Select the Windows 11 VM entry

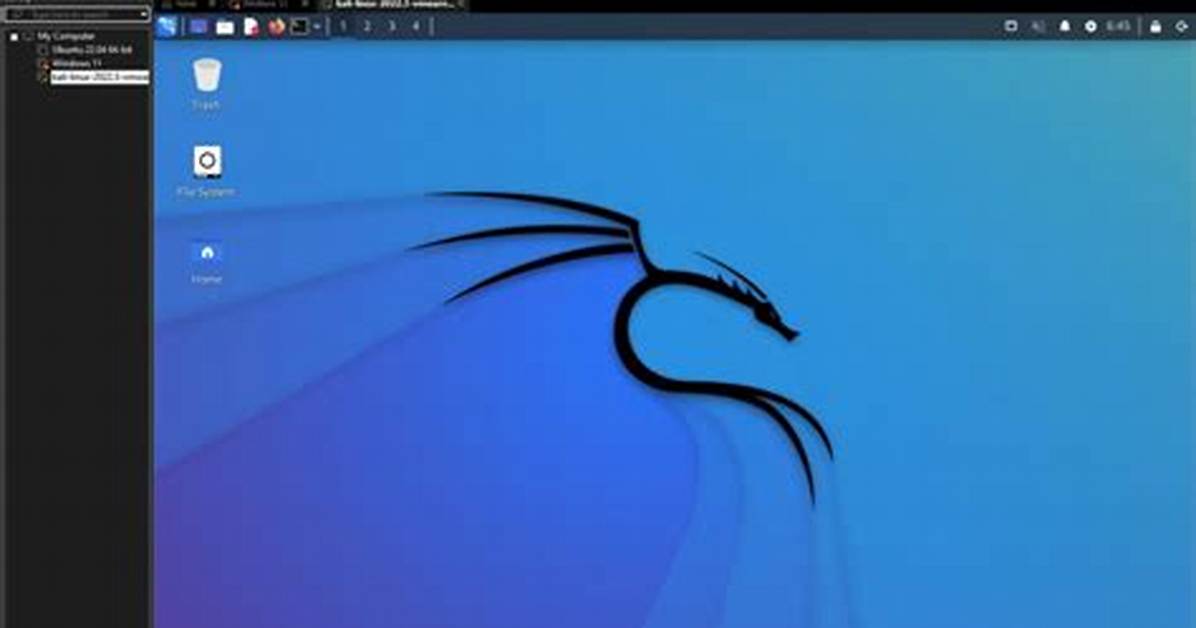(x=76, y=63)
